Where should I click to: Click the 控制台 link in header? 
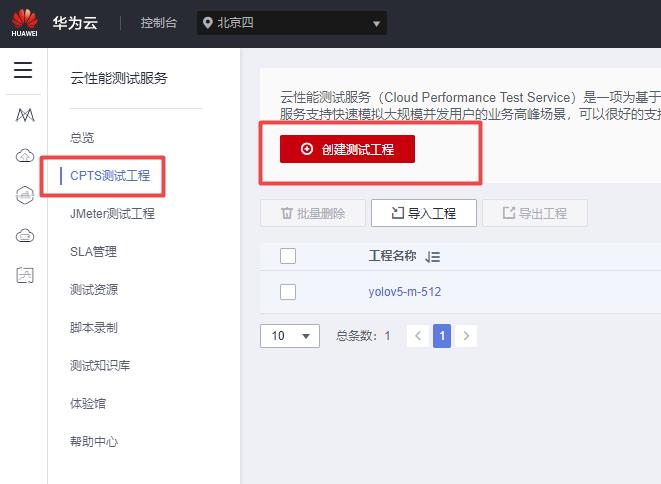click(x=159, y=23)
